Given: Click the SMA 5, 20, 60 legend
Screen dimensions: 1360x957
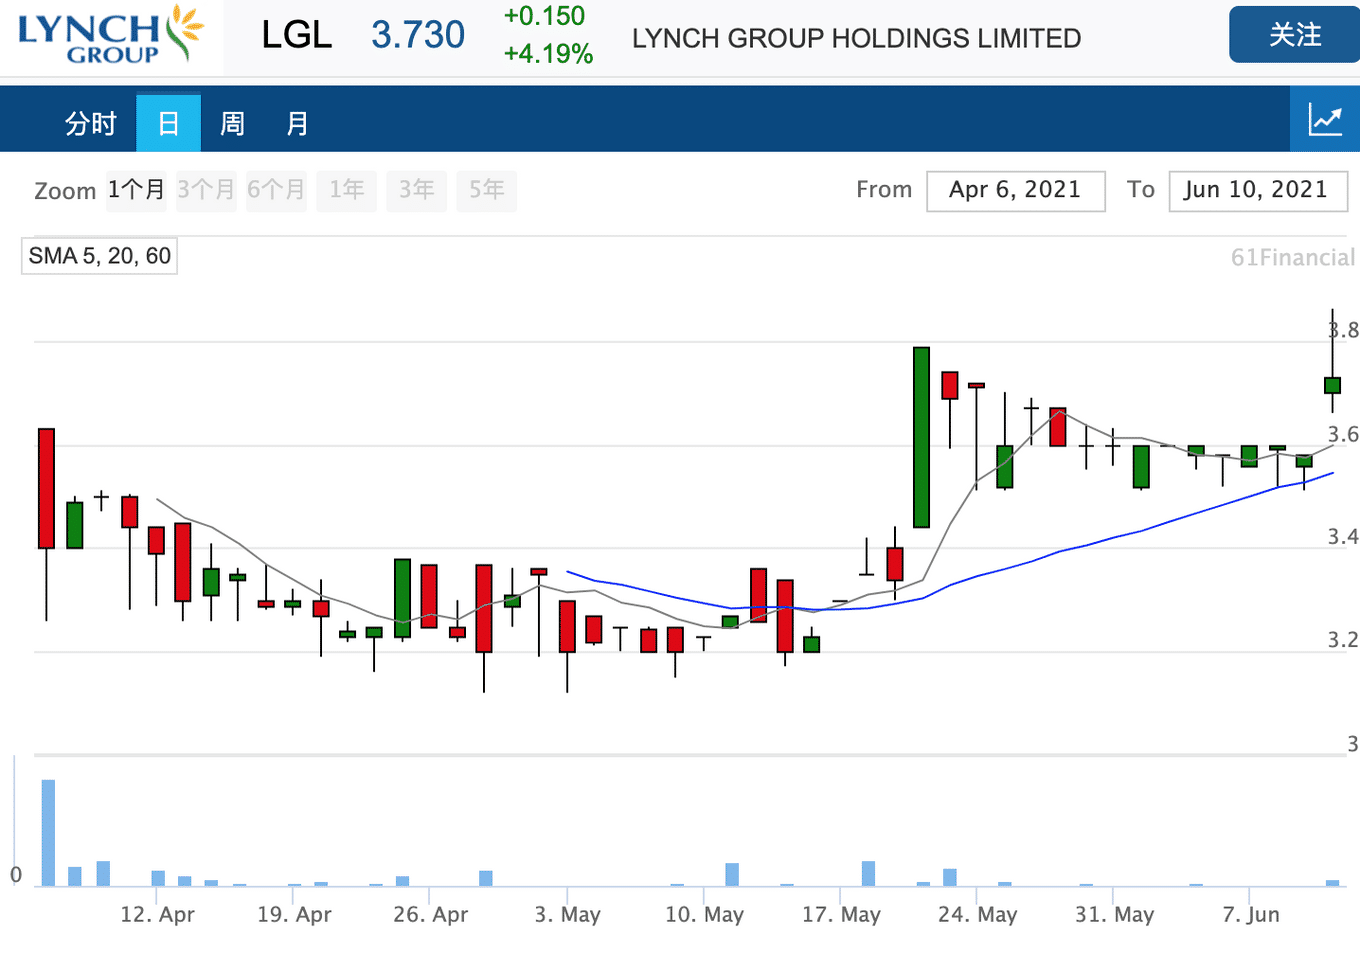Looking at the screenshot, I should [x=99, y=256].
